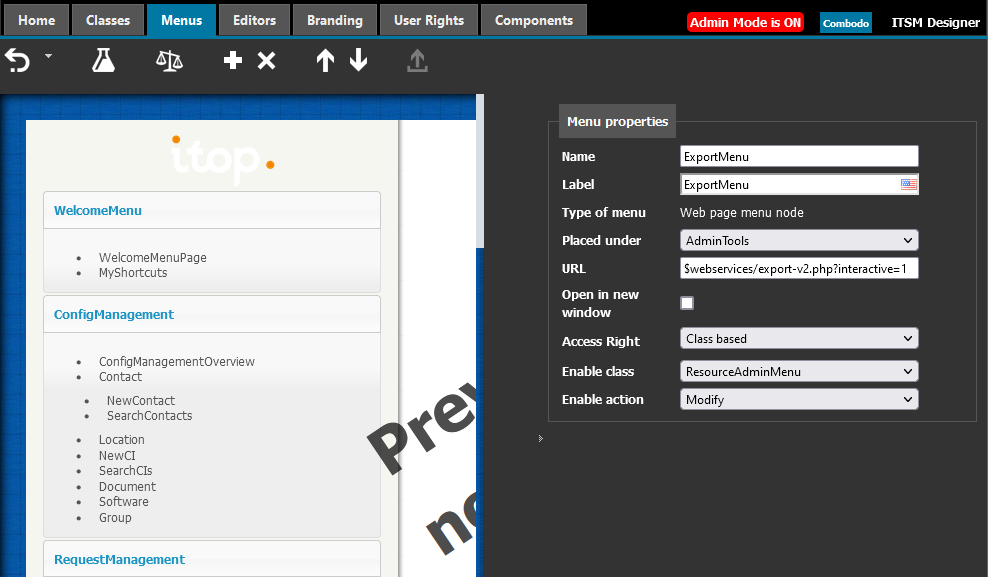Image resolution: width=988 pixels, height=577 pixels.
Task: Open the Placed under dropdown
Action: (x=798, y=240)
